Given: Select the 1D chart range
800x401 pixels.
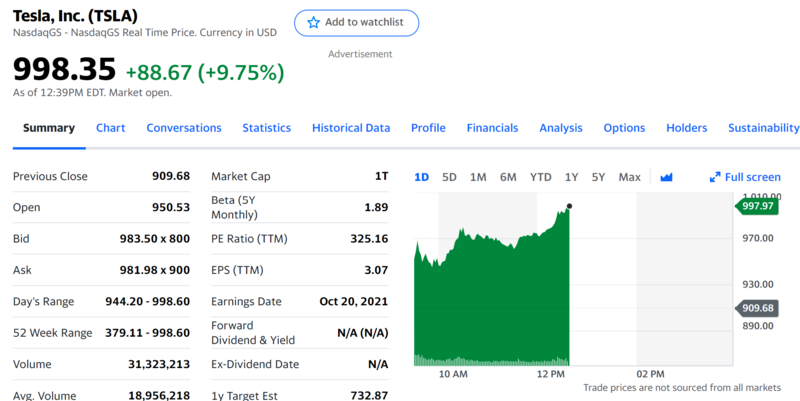Looking at the screenshot, I should click(x=421, y=177).
